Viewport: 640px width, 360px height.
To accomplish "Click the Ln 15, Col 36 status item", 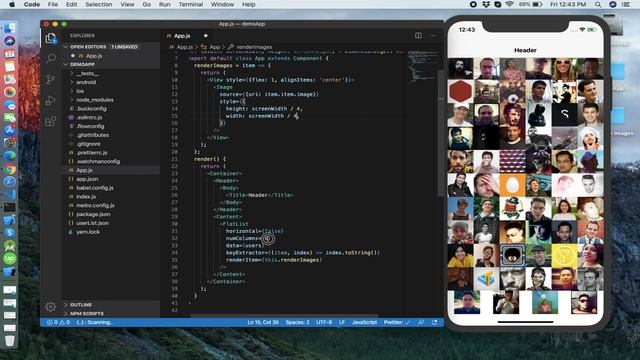I will [x=263, y=322].
